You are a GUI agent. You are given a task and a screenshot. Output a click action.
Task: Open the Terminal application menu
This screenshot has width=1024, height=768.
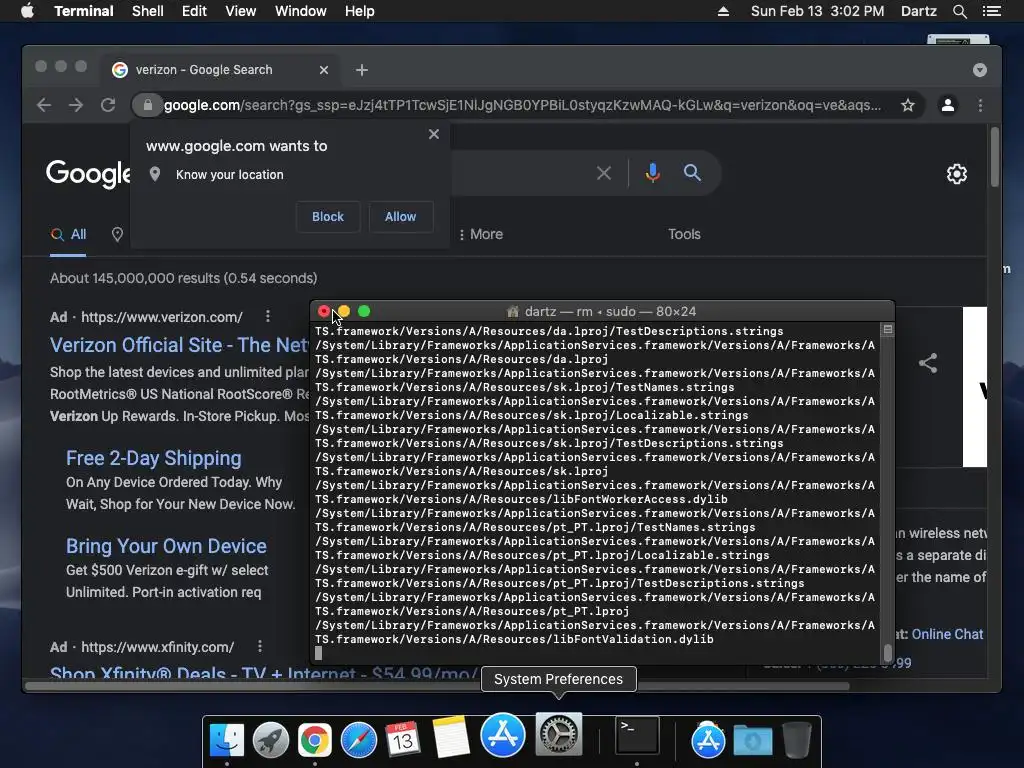coord(84,11)
